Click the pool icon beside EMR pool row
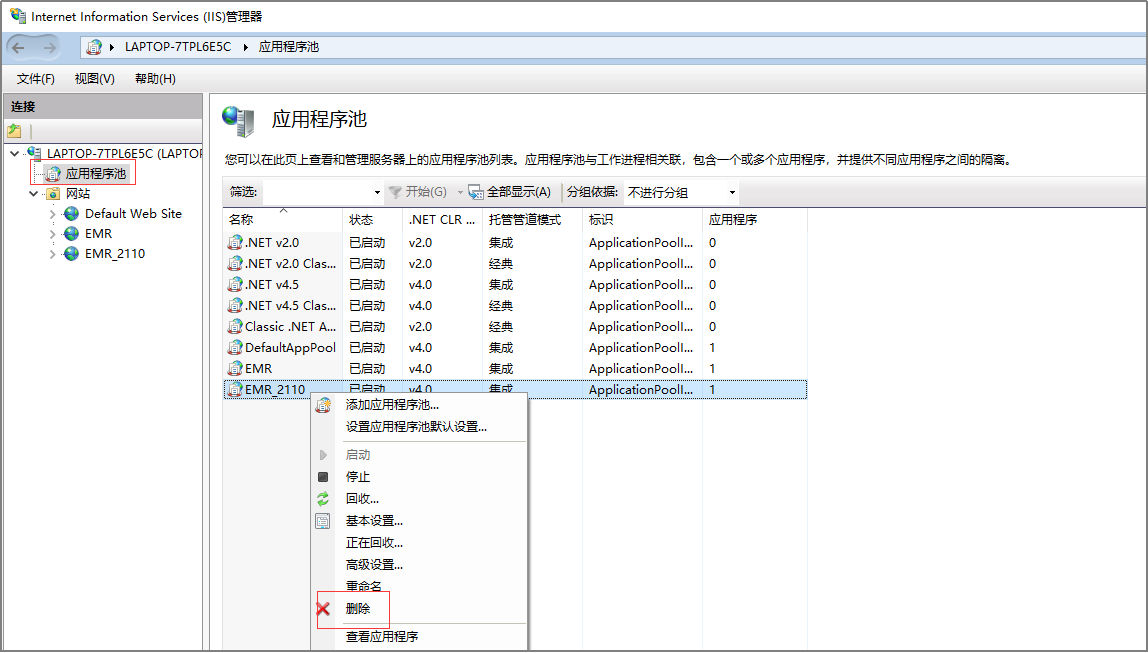The height and width of the screenshot is (653, 1148). [x=235, y=369]
